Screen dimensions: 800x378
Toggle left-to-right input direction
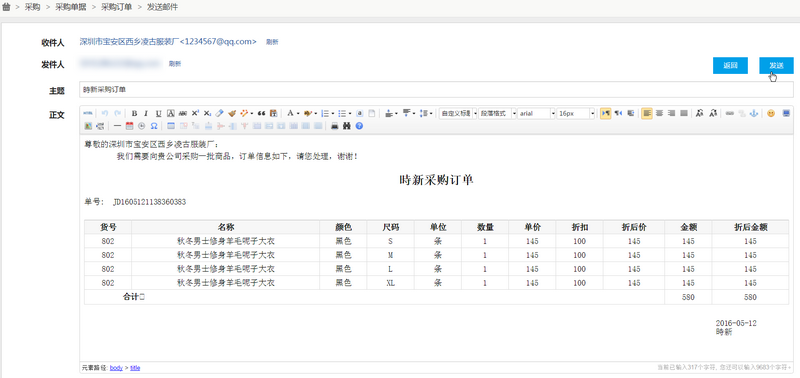point(606,113)
